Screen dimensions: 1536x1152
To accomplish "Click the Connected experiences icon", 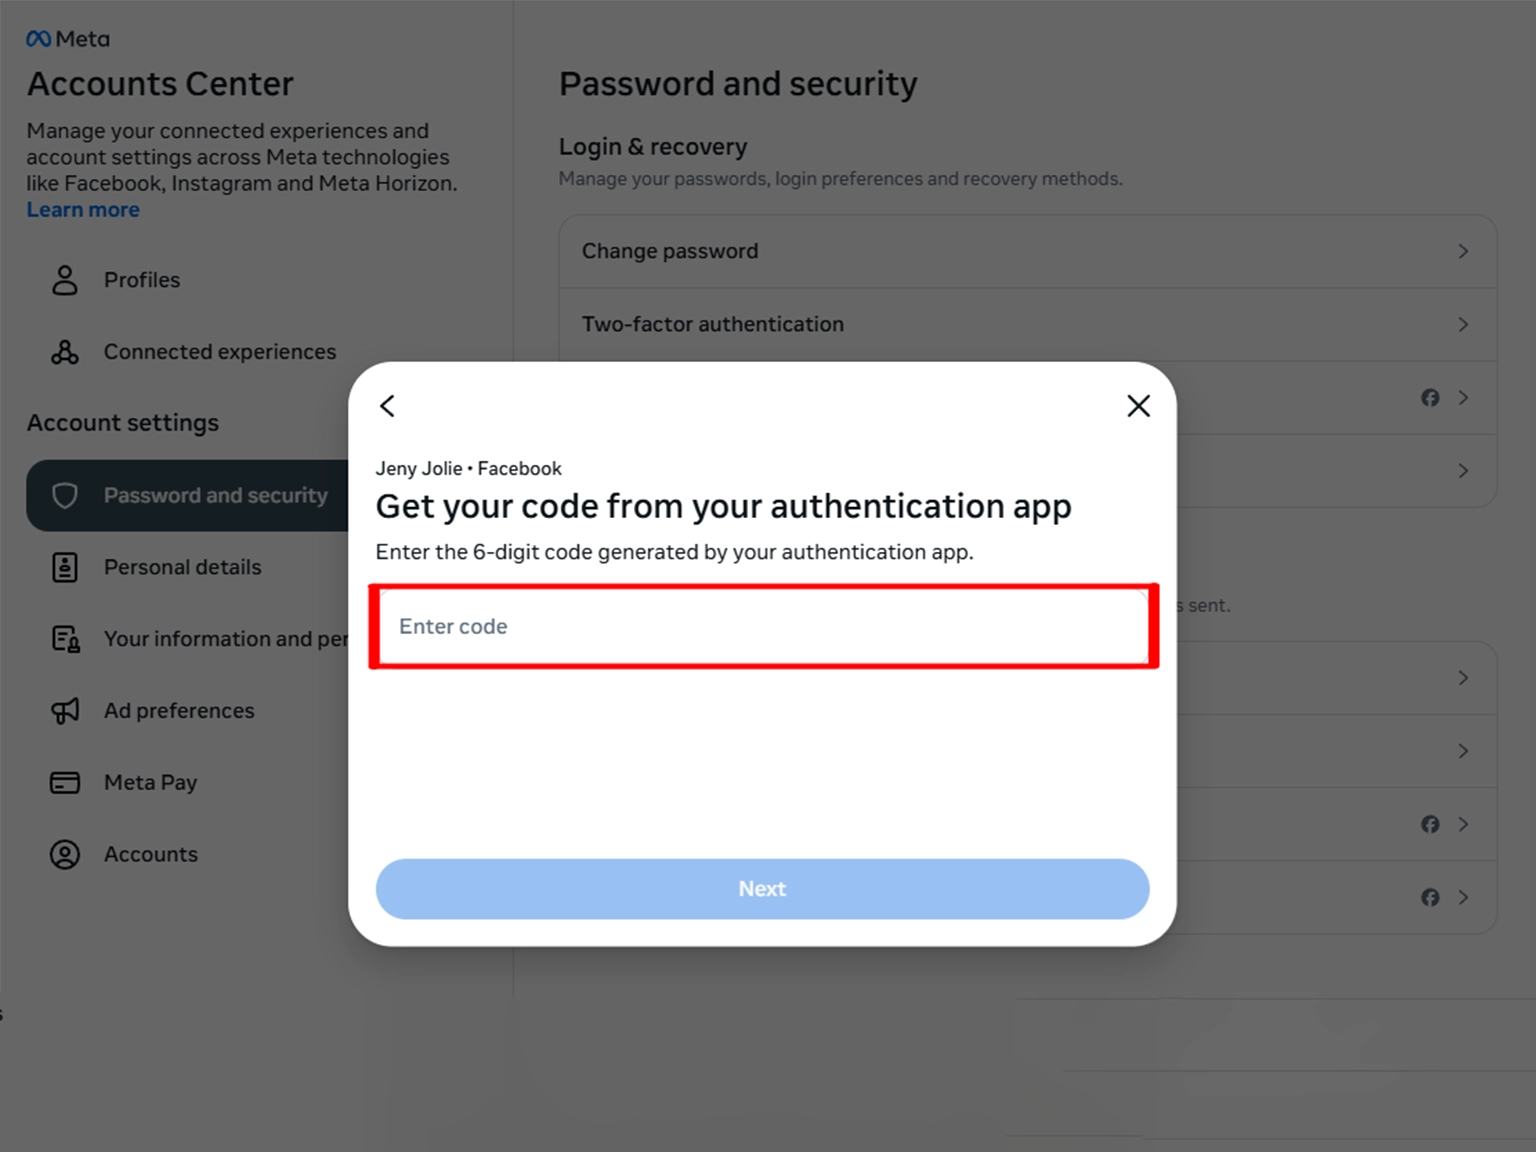I will pos(65,352).
